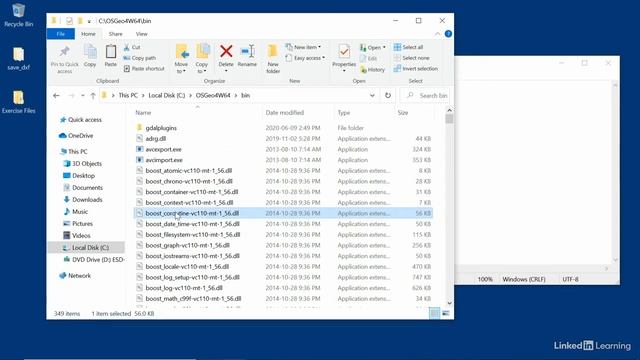640x360 pixels.
Task: Click the Paste clipboard icon
Action: pyautogui.click(x=111, y=56)
